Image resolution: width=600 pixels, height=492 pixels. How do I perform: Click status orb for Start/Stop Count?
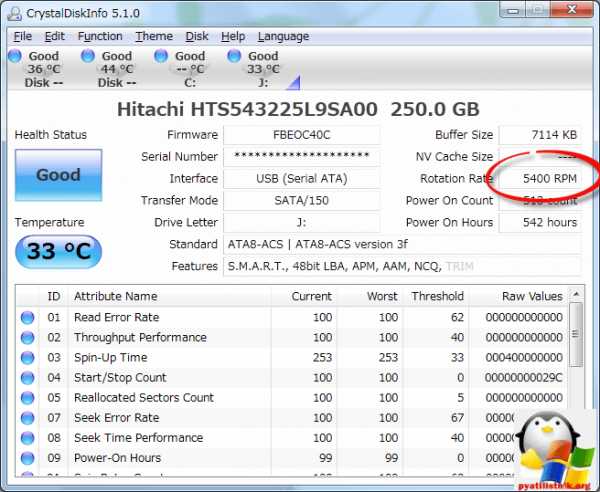pyautogui.click(x=28, y=378)
